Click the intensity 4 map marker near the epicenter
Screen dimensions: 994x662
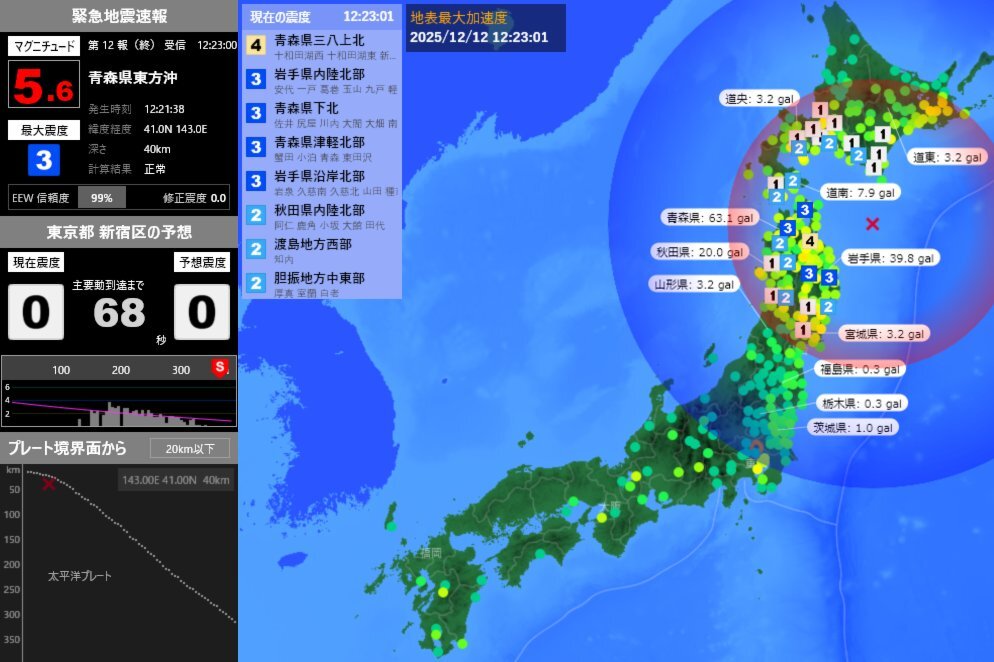click(811, 239)
